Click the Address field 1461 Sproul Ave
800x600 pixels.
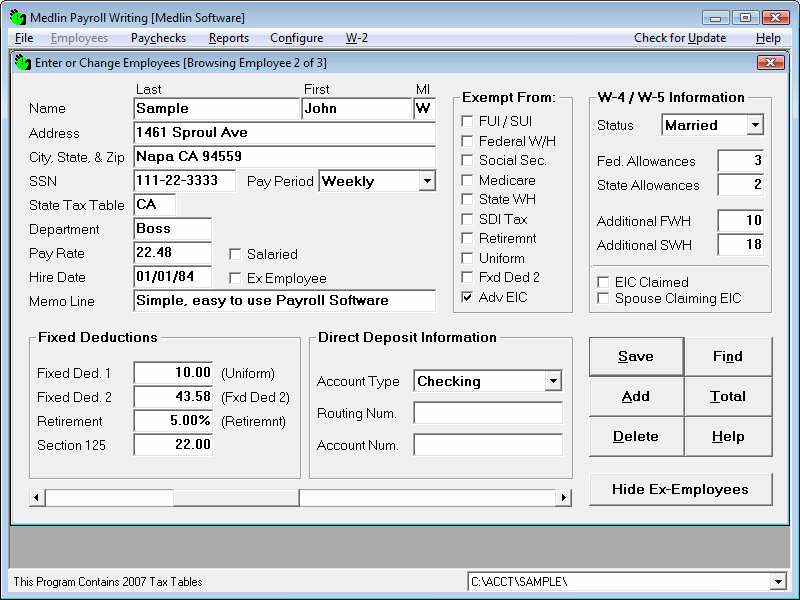285,133
